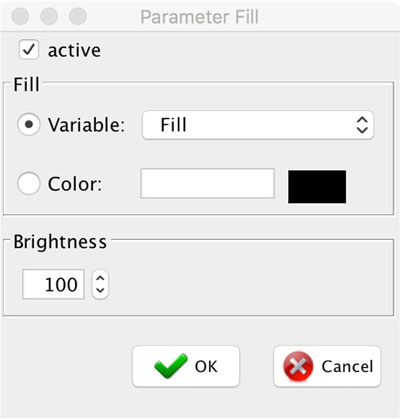Click the Brightness value field showing 100
This screenshot has width=402, height=419.
pyautogui.click(x=53, y=284)
